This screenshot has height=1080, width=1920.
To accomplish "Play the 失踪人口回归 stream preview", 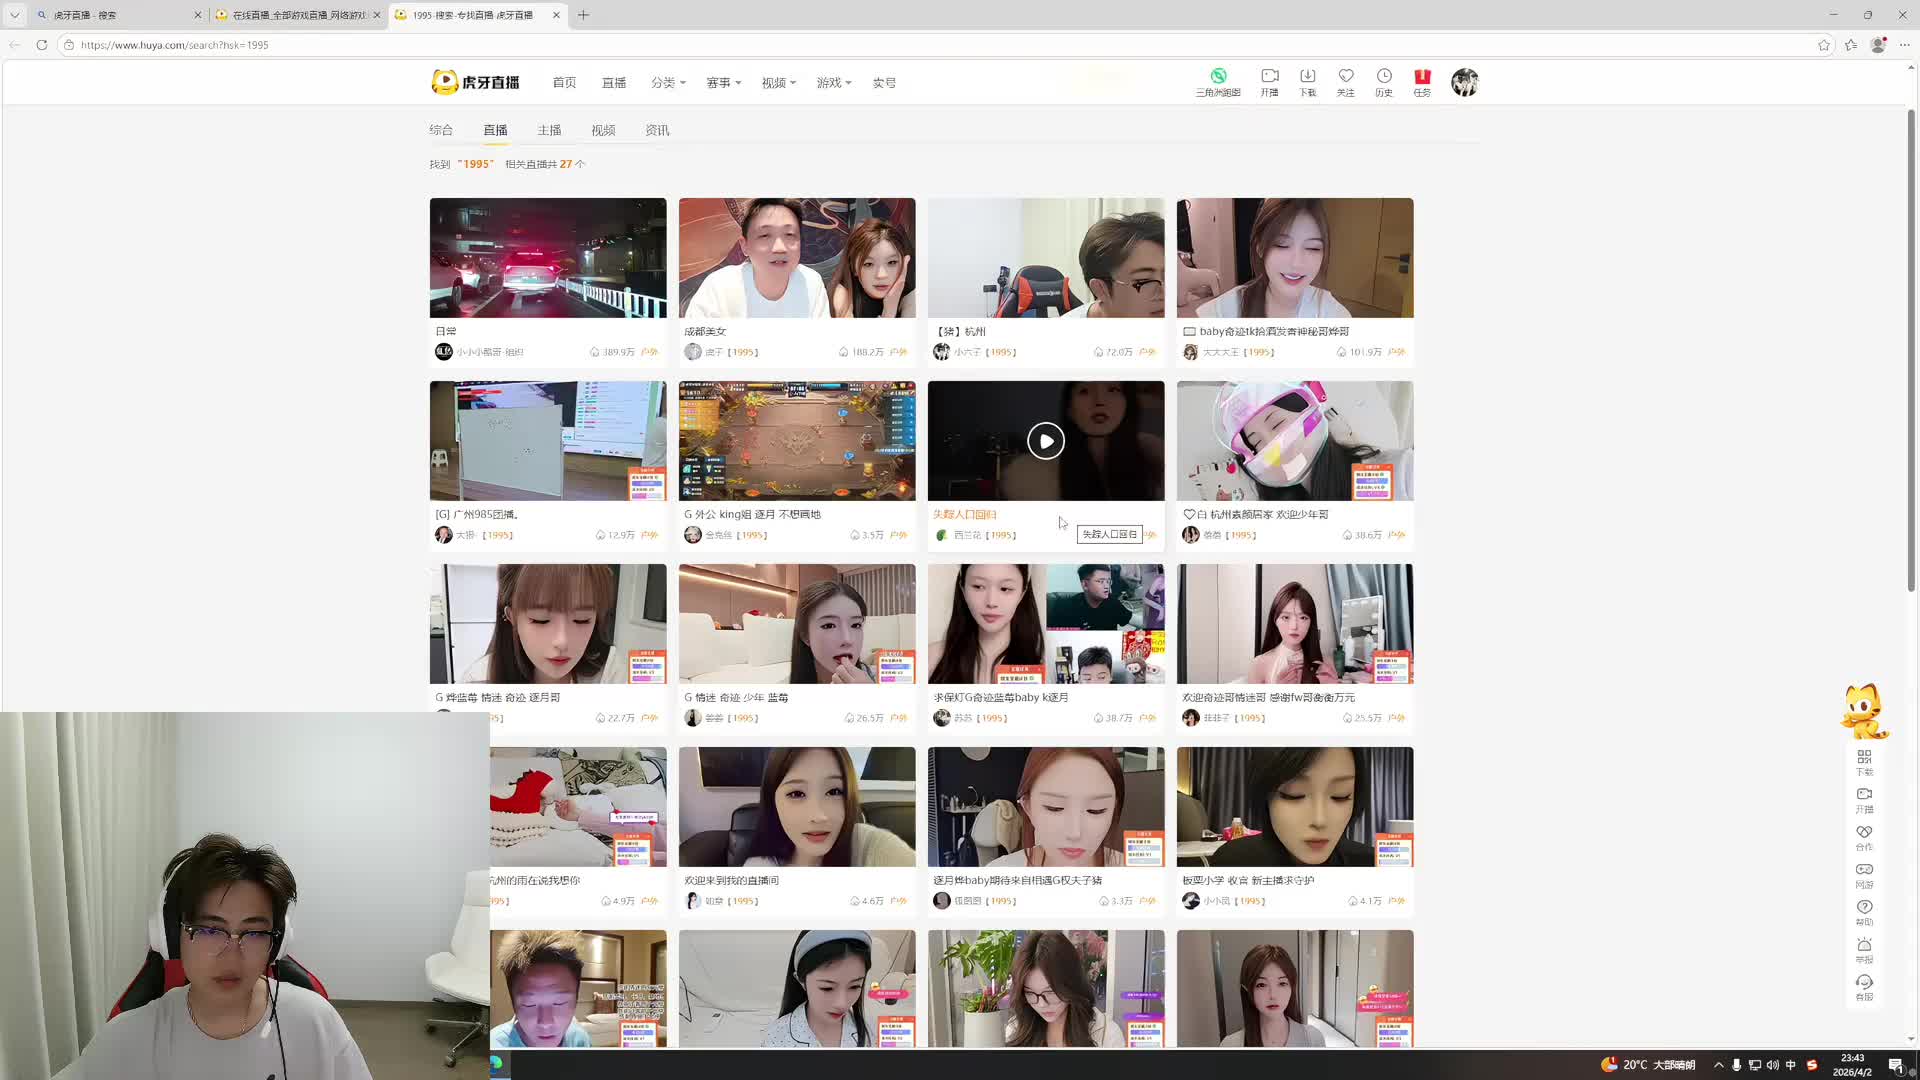I will [x=1046, y=441].
